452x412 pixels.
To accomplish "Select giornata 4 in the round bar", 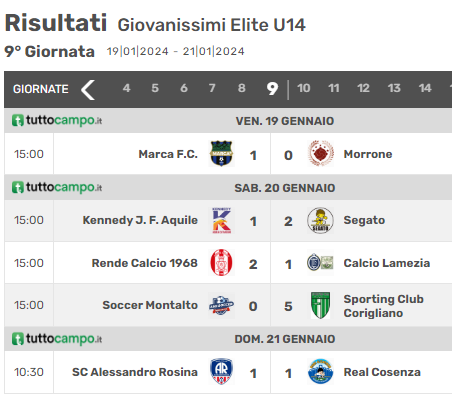I will pos(126,88).
